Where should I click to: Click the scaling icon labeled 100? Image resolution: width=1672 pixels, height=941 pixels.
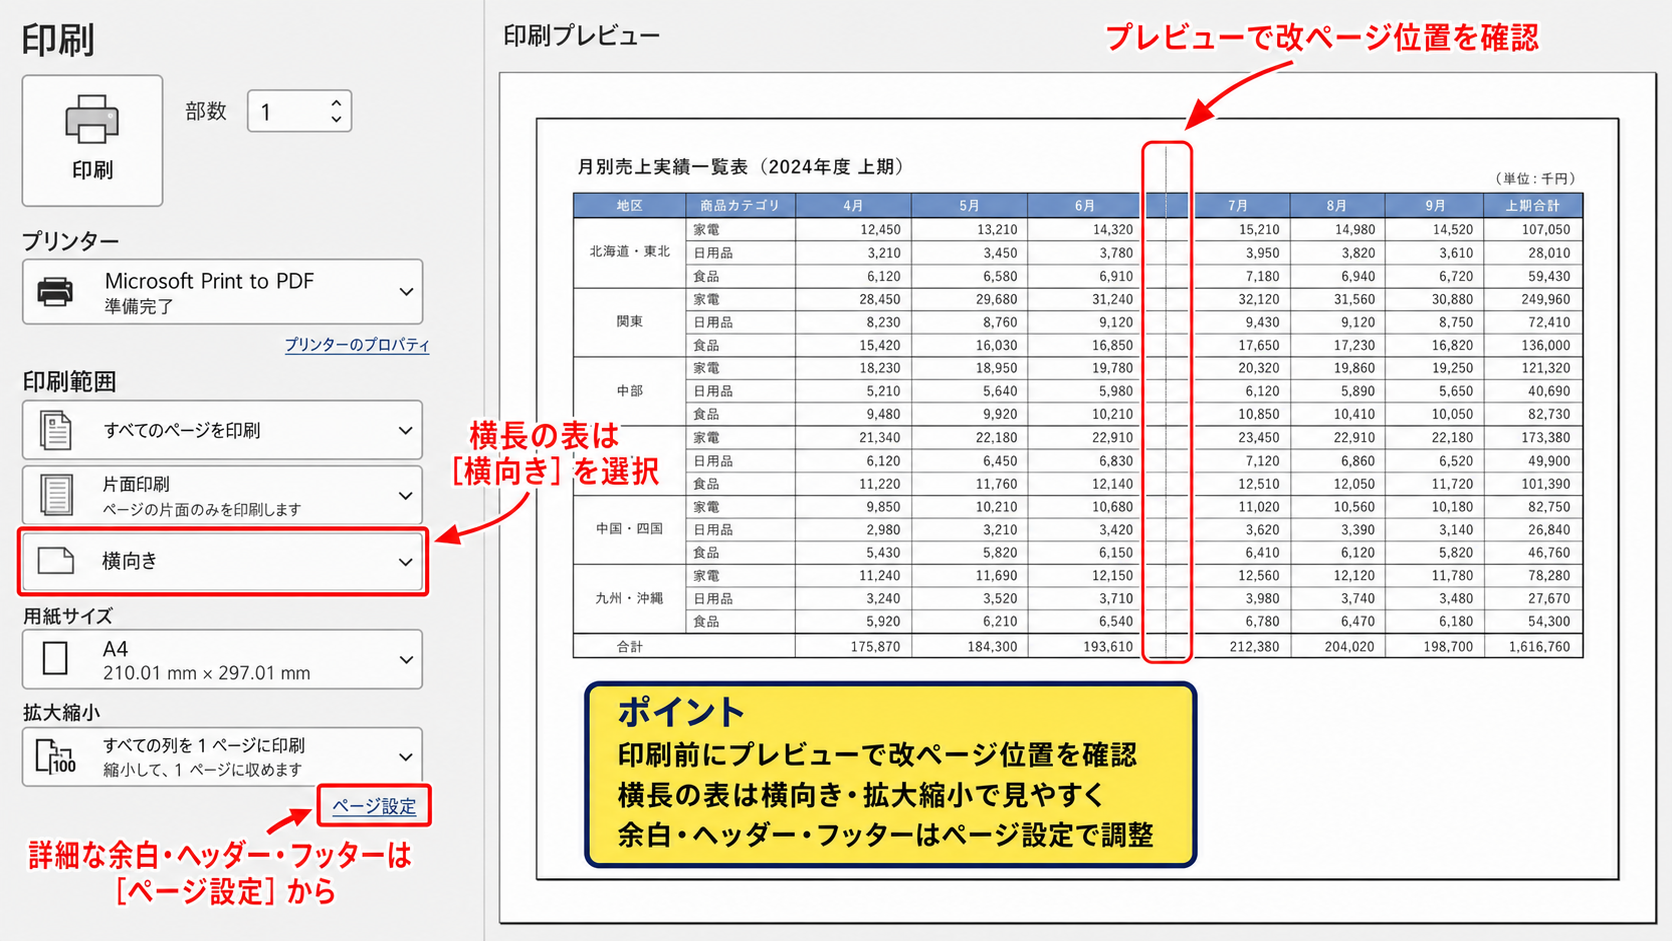pos(56,757)
